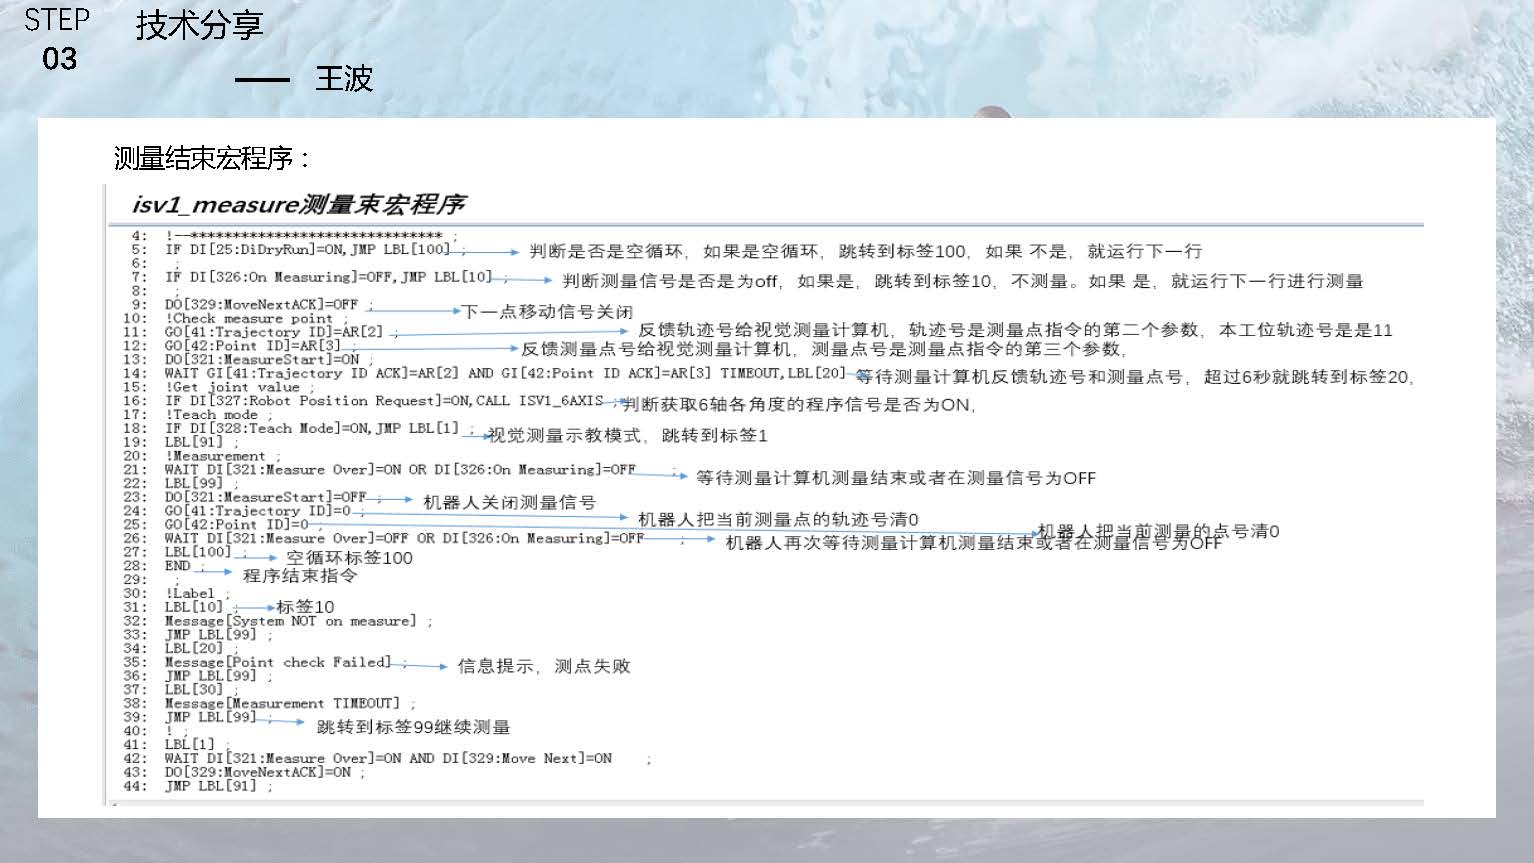Click line 26 "WAIT DI[321:Measure Over]=OFF OR"

click(x=405, y=538)
